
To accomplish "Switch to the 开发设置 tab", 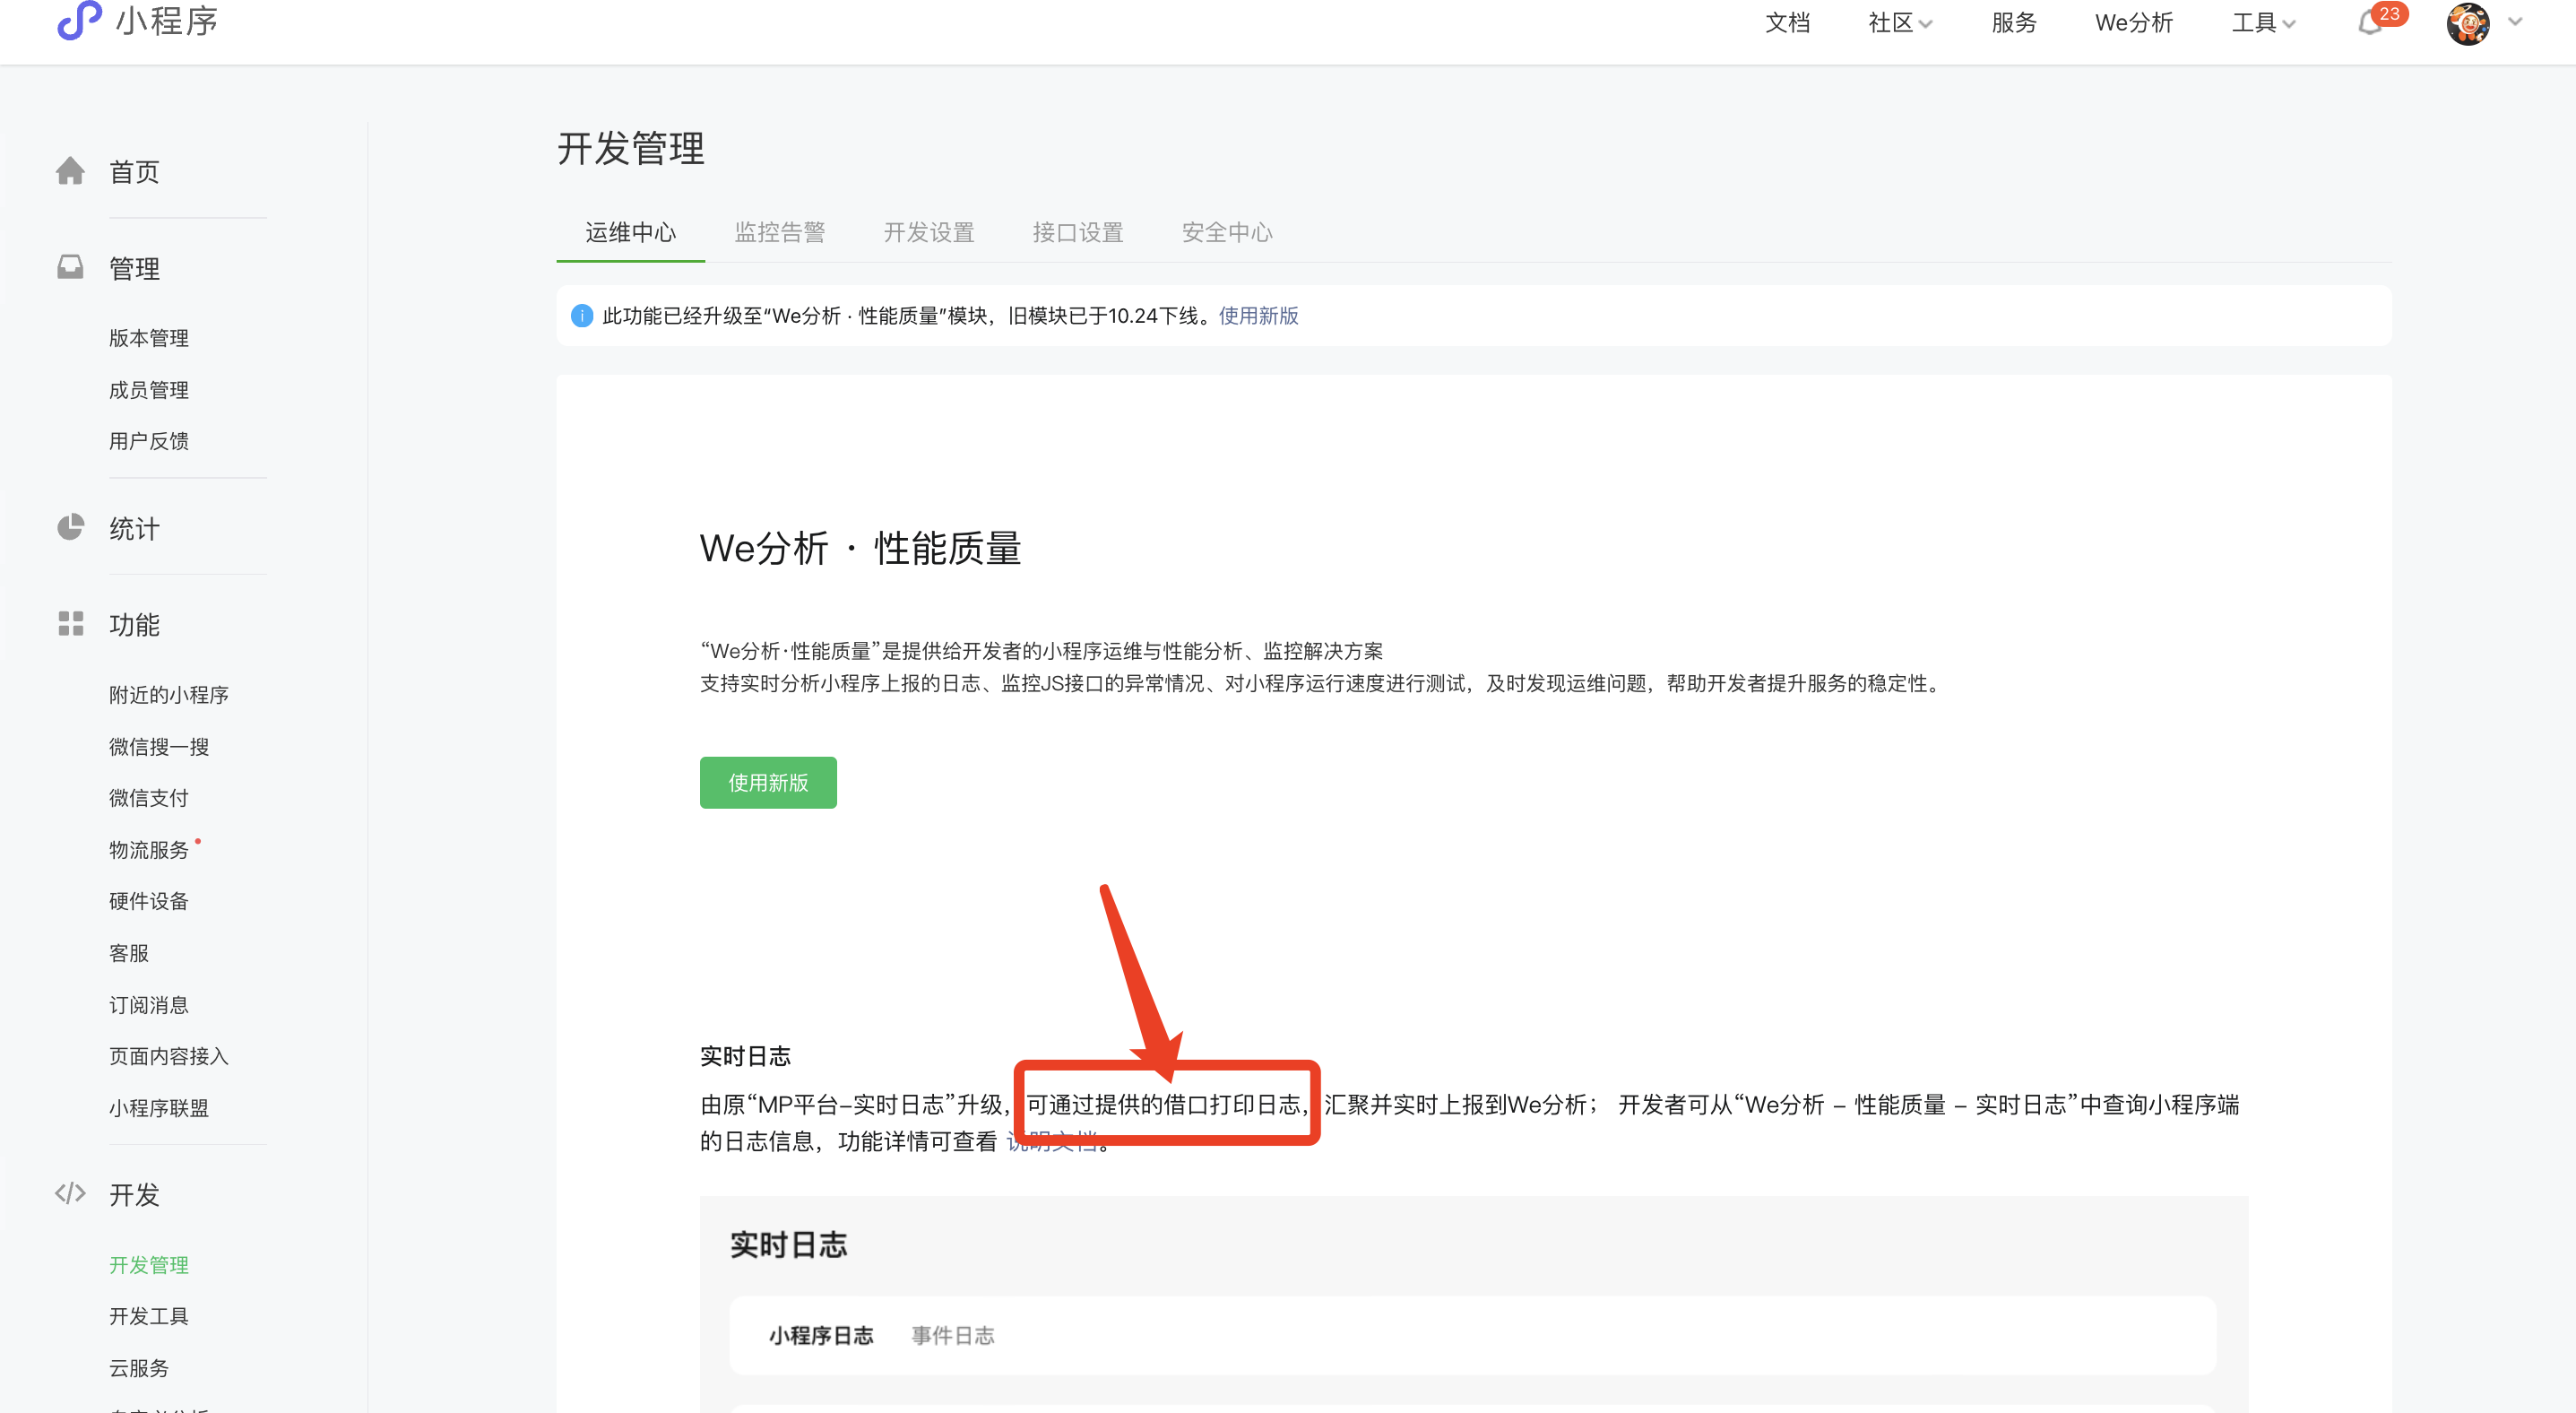I will click(928, 232).
